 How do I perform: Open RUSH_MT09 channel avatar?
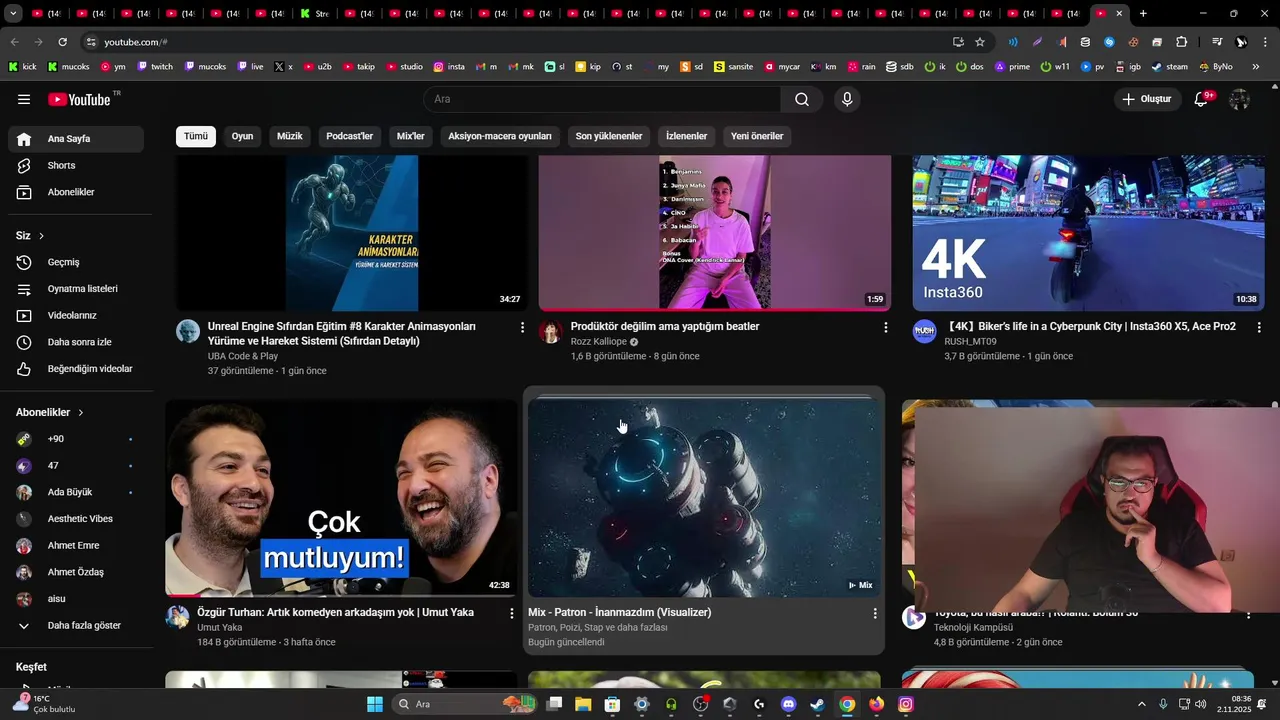coord(924,332)
